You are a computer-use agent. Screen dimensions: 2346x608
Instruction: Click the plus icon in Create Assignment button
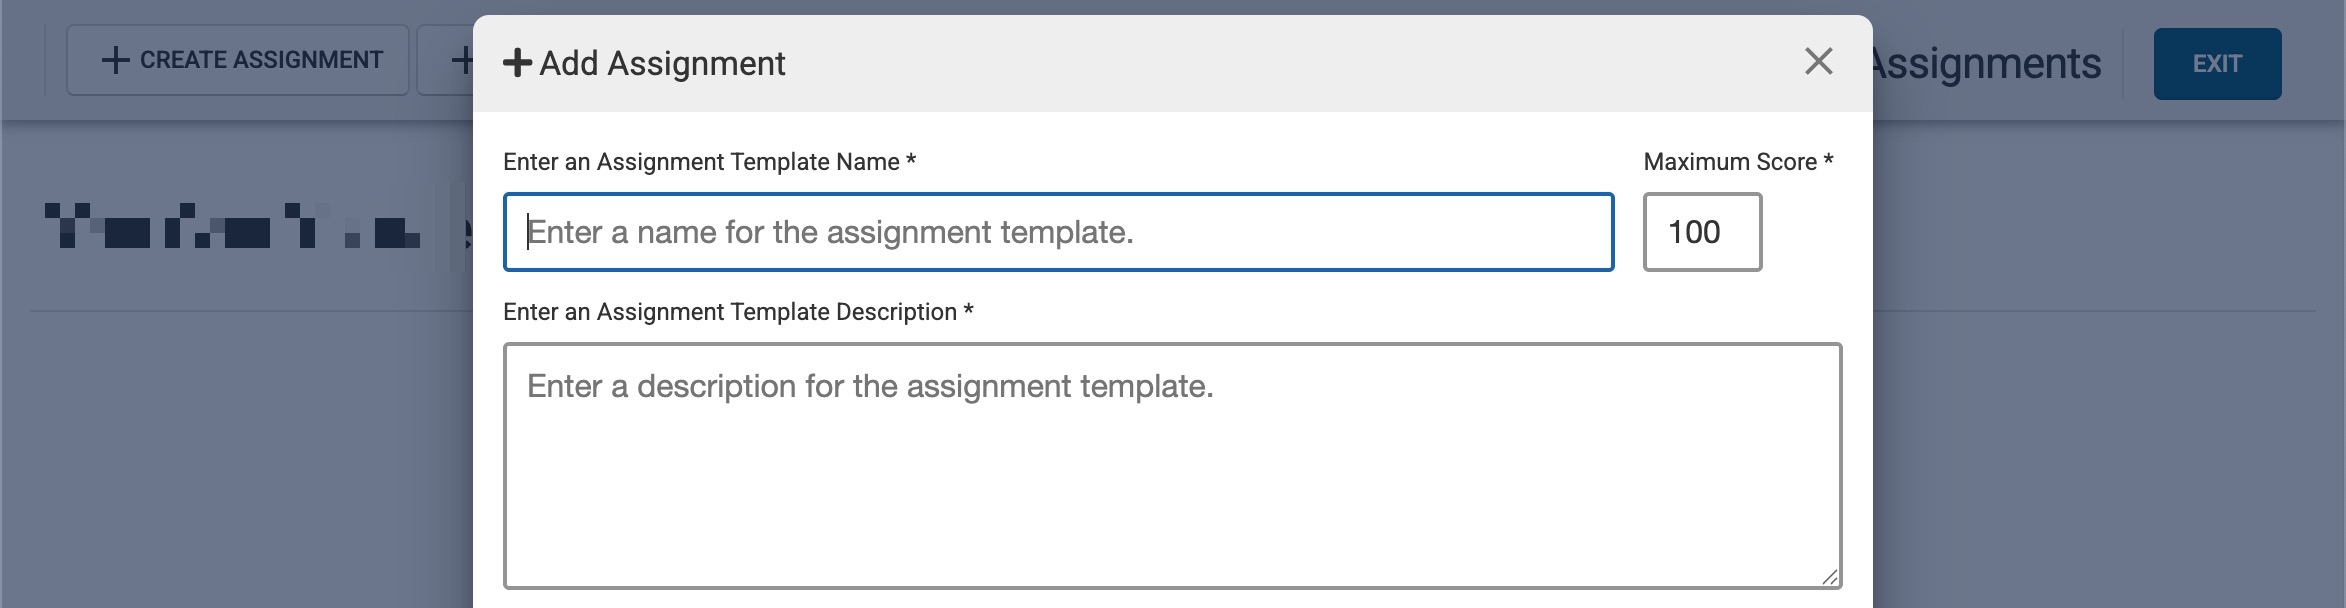116,61
